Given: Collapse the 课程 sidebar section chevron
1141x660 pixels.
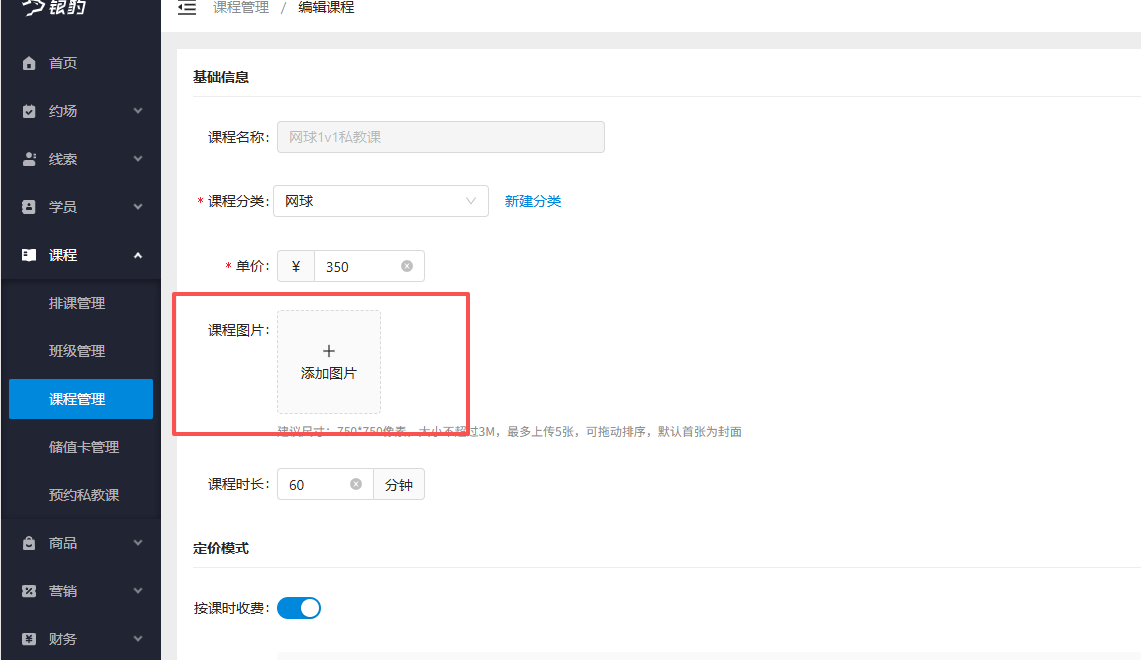Looking at the screenshot, I should pyautogui.click(x=137, y=254).
